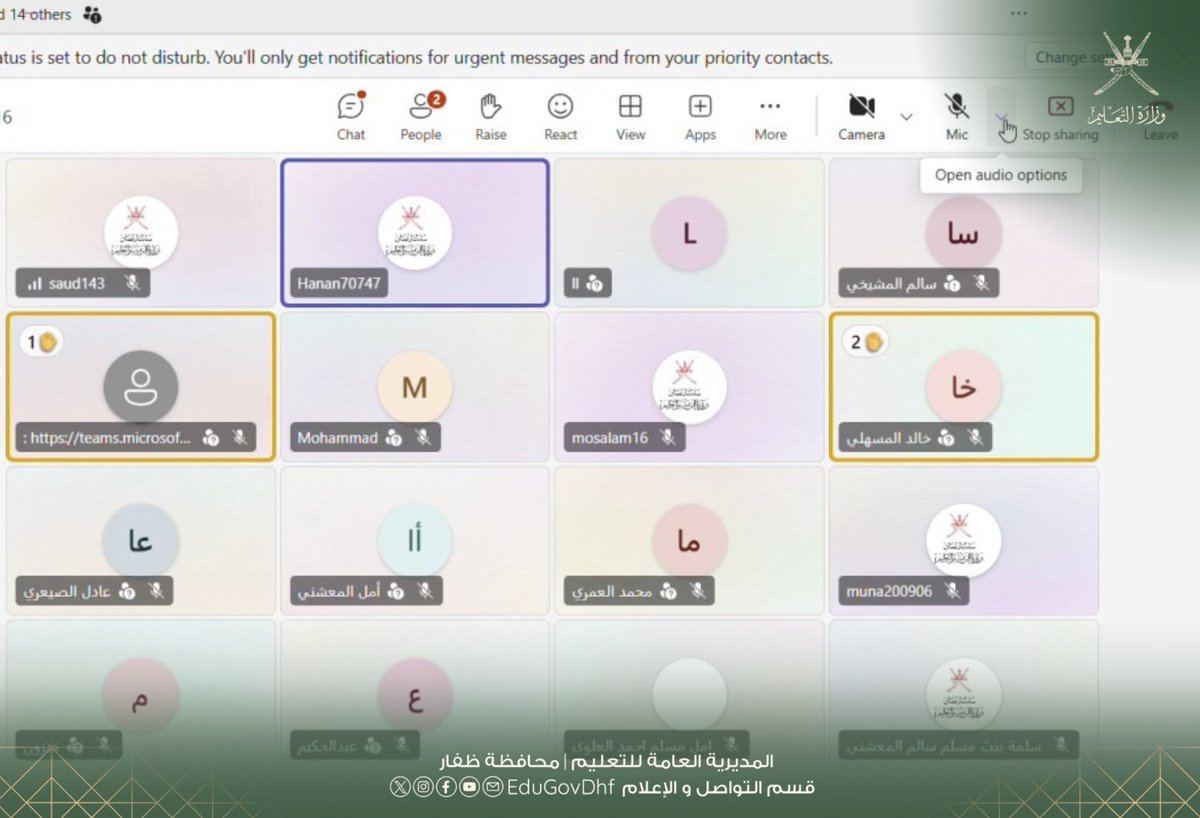This screenshot has width=1200, height=818.
Task: Open the More options menu
Action: [x=770, y=117]
